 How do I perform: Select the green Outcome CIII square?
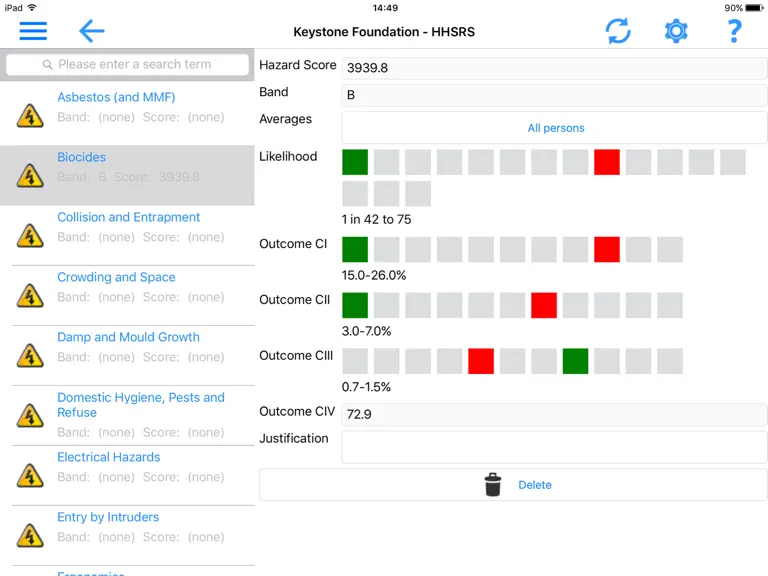(x=576, y=361)
